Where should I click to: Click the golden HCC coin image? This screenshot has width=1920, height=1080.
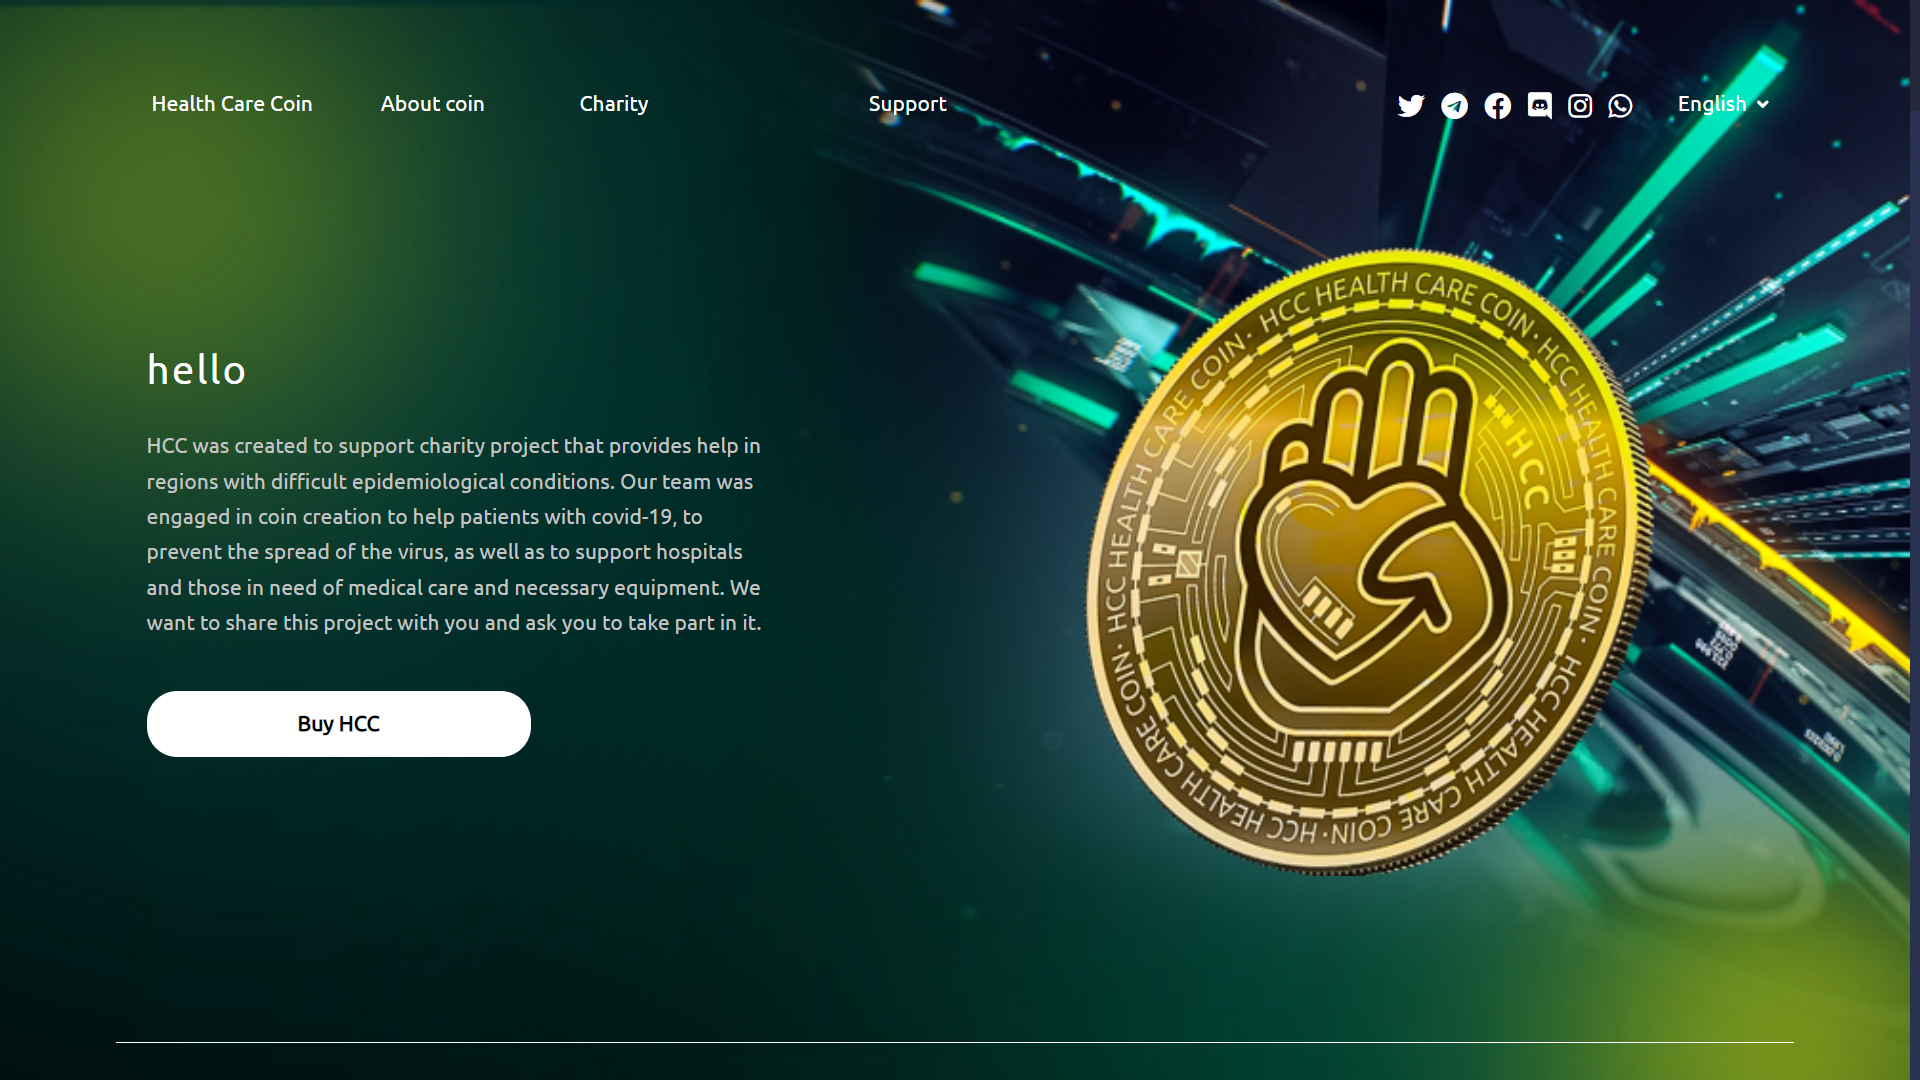point(1368,560)
